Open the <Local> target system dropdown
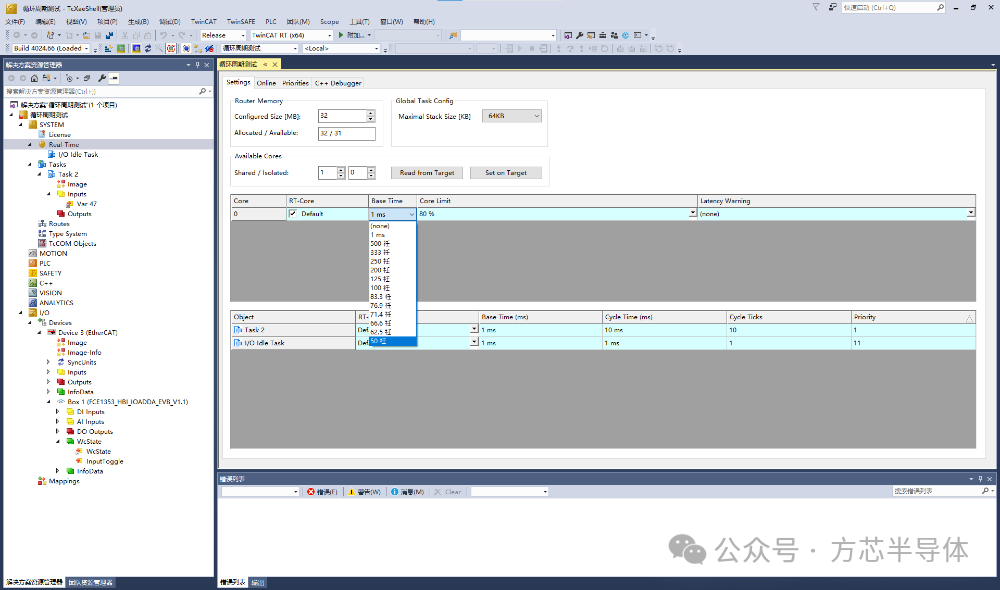1000x590 pixels. (x=376, y=48)
